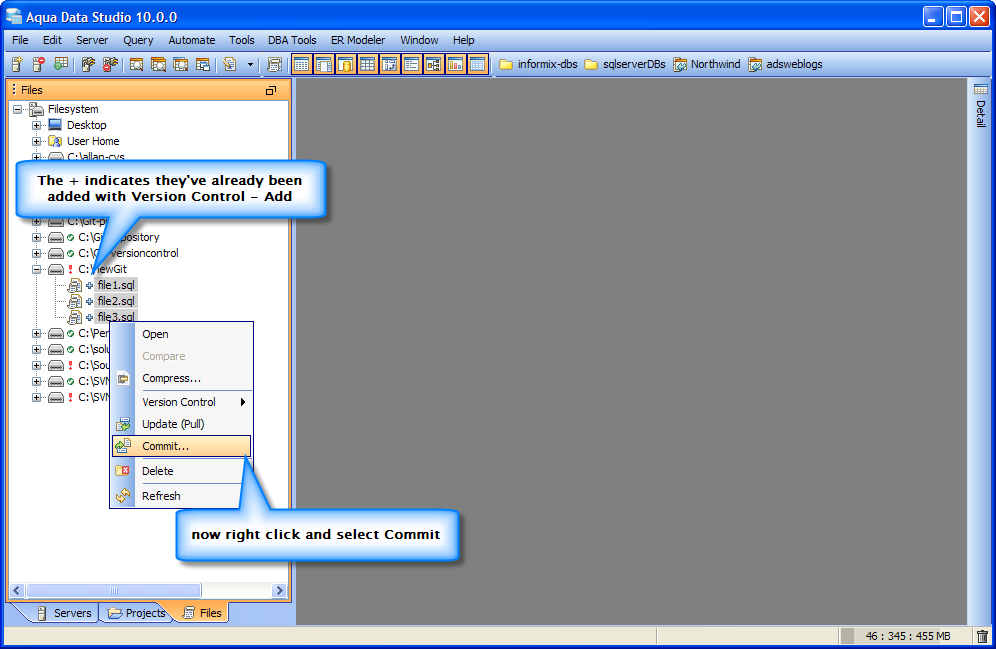The height and width of the screenshot is (649, 996).
Task: Select file1.sql in the tree
Action: tap(116, 285)
